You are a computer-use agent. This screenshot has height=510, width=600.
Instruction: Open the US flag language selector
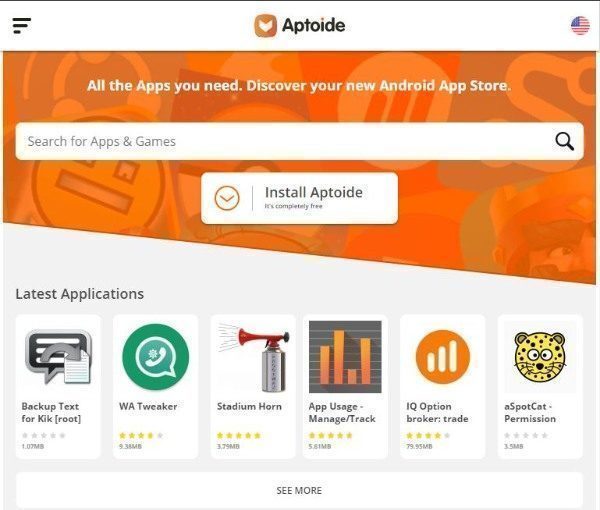coord(580,26)
